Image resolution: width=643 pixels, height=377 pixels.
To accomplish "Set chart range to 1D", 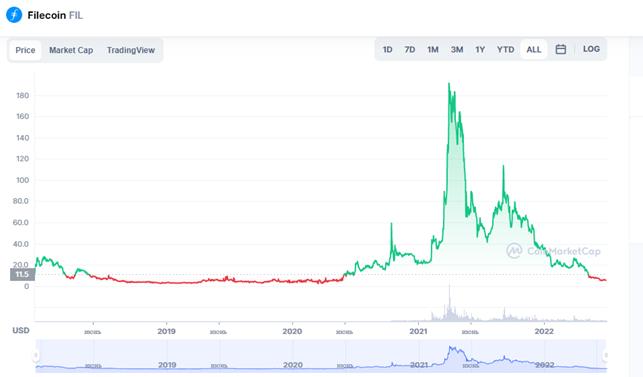I will click(x=388, y=50).
